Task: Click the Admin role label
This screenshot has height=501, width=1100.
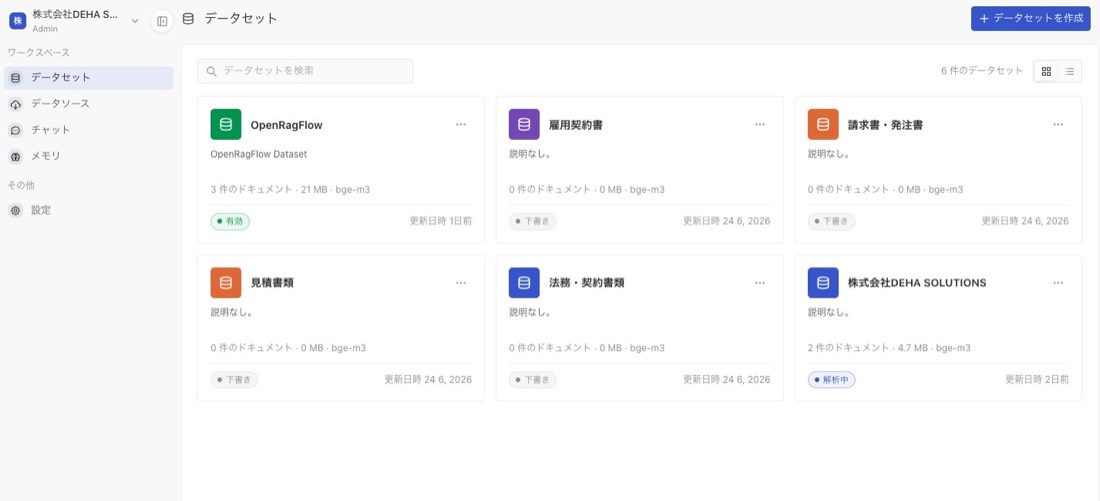Action: point(45,29)
